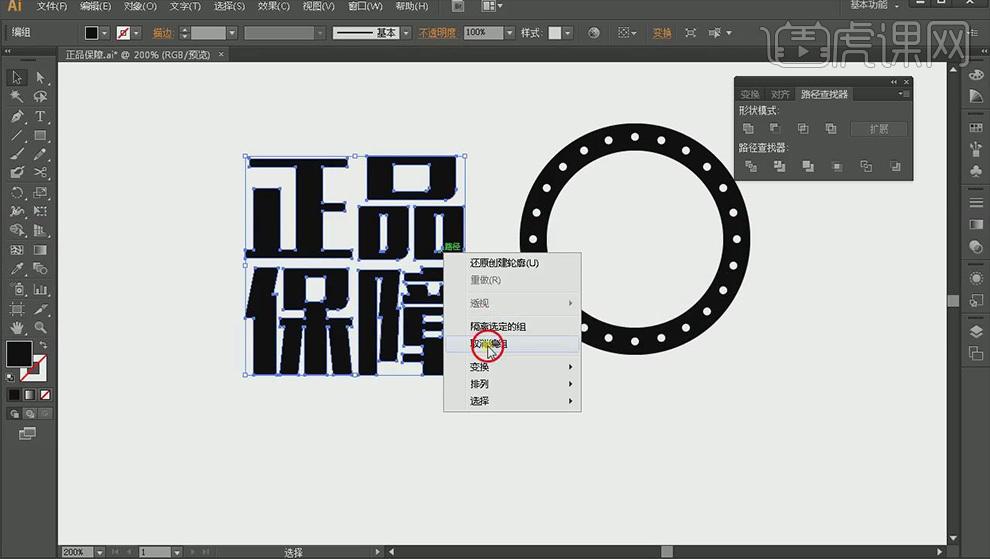Click Merge pathfinder icon
990x559 pixels.
[x=808, y=166]
